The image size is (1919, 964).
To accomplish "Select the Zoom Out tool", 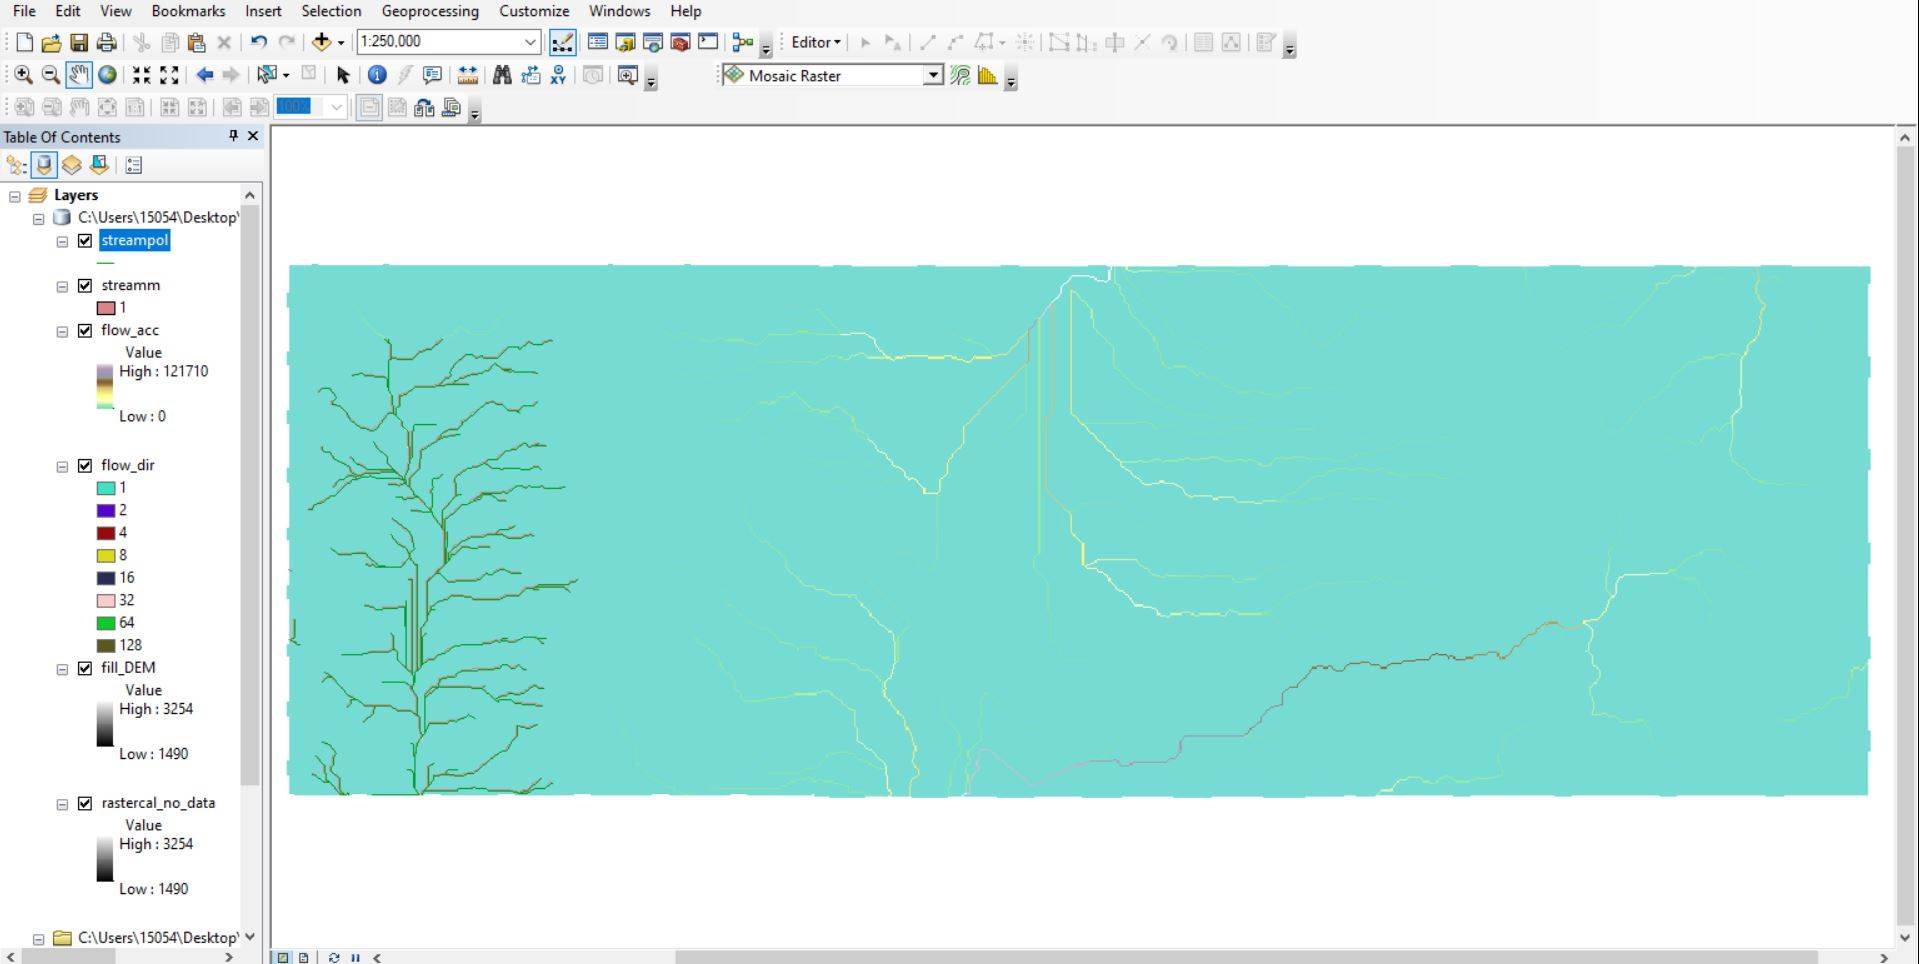I will pyautogui.click(x=51, y=75).
